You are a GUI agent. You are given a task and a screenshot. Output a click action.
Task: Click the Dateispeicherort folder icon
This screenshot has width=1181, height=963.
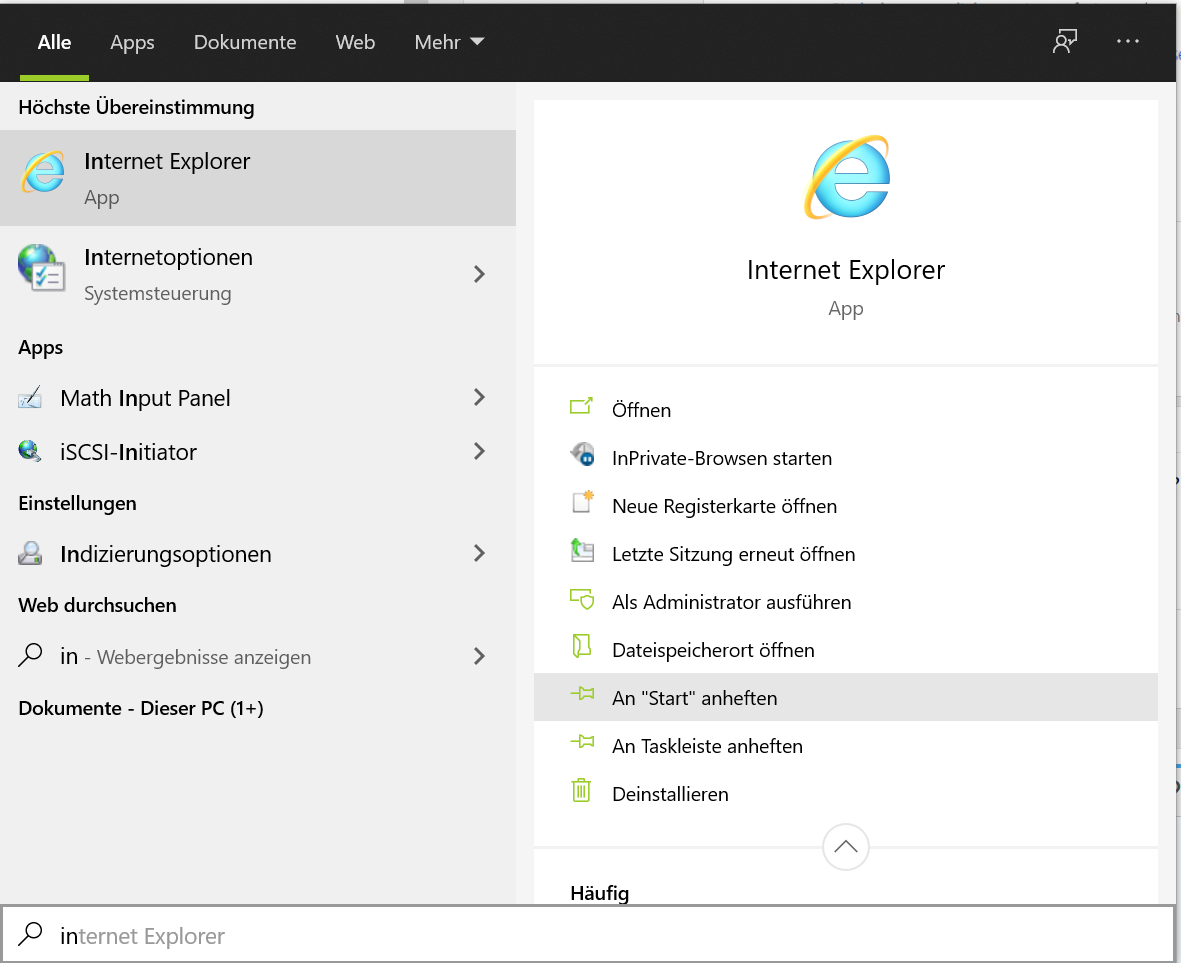click(x=581, y=646)
